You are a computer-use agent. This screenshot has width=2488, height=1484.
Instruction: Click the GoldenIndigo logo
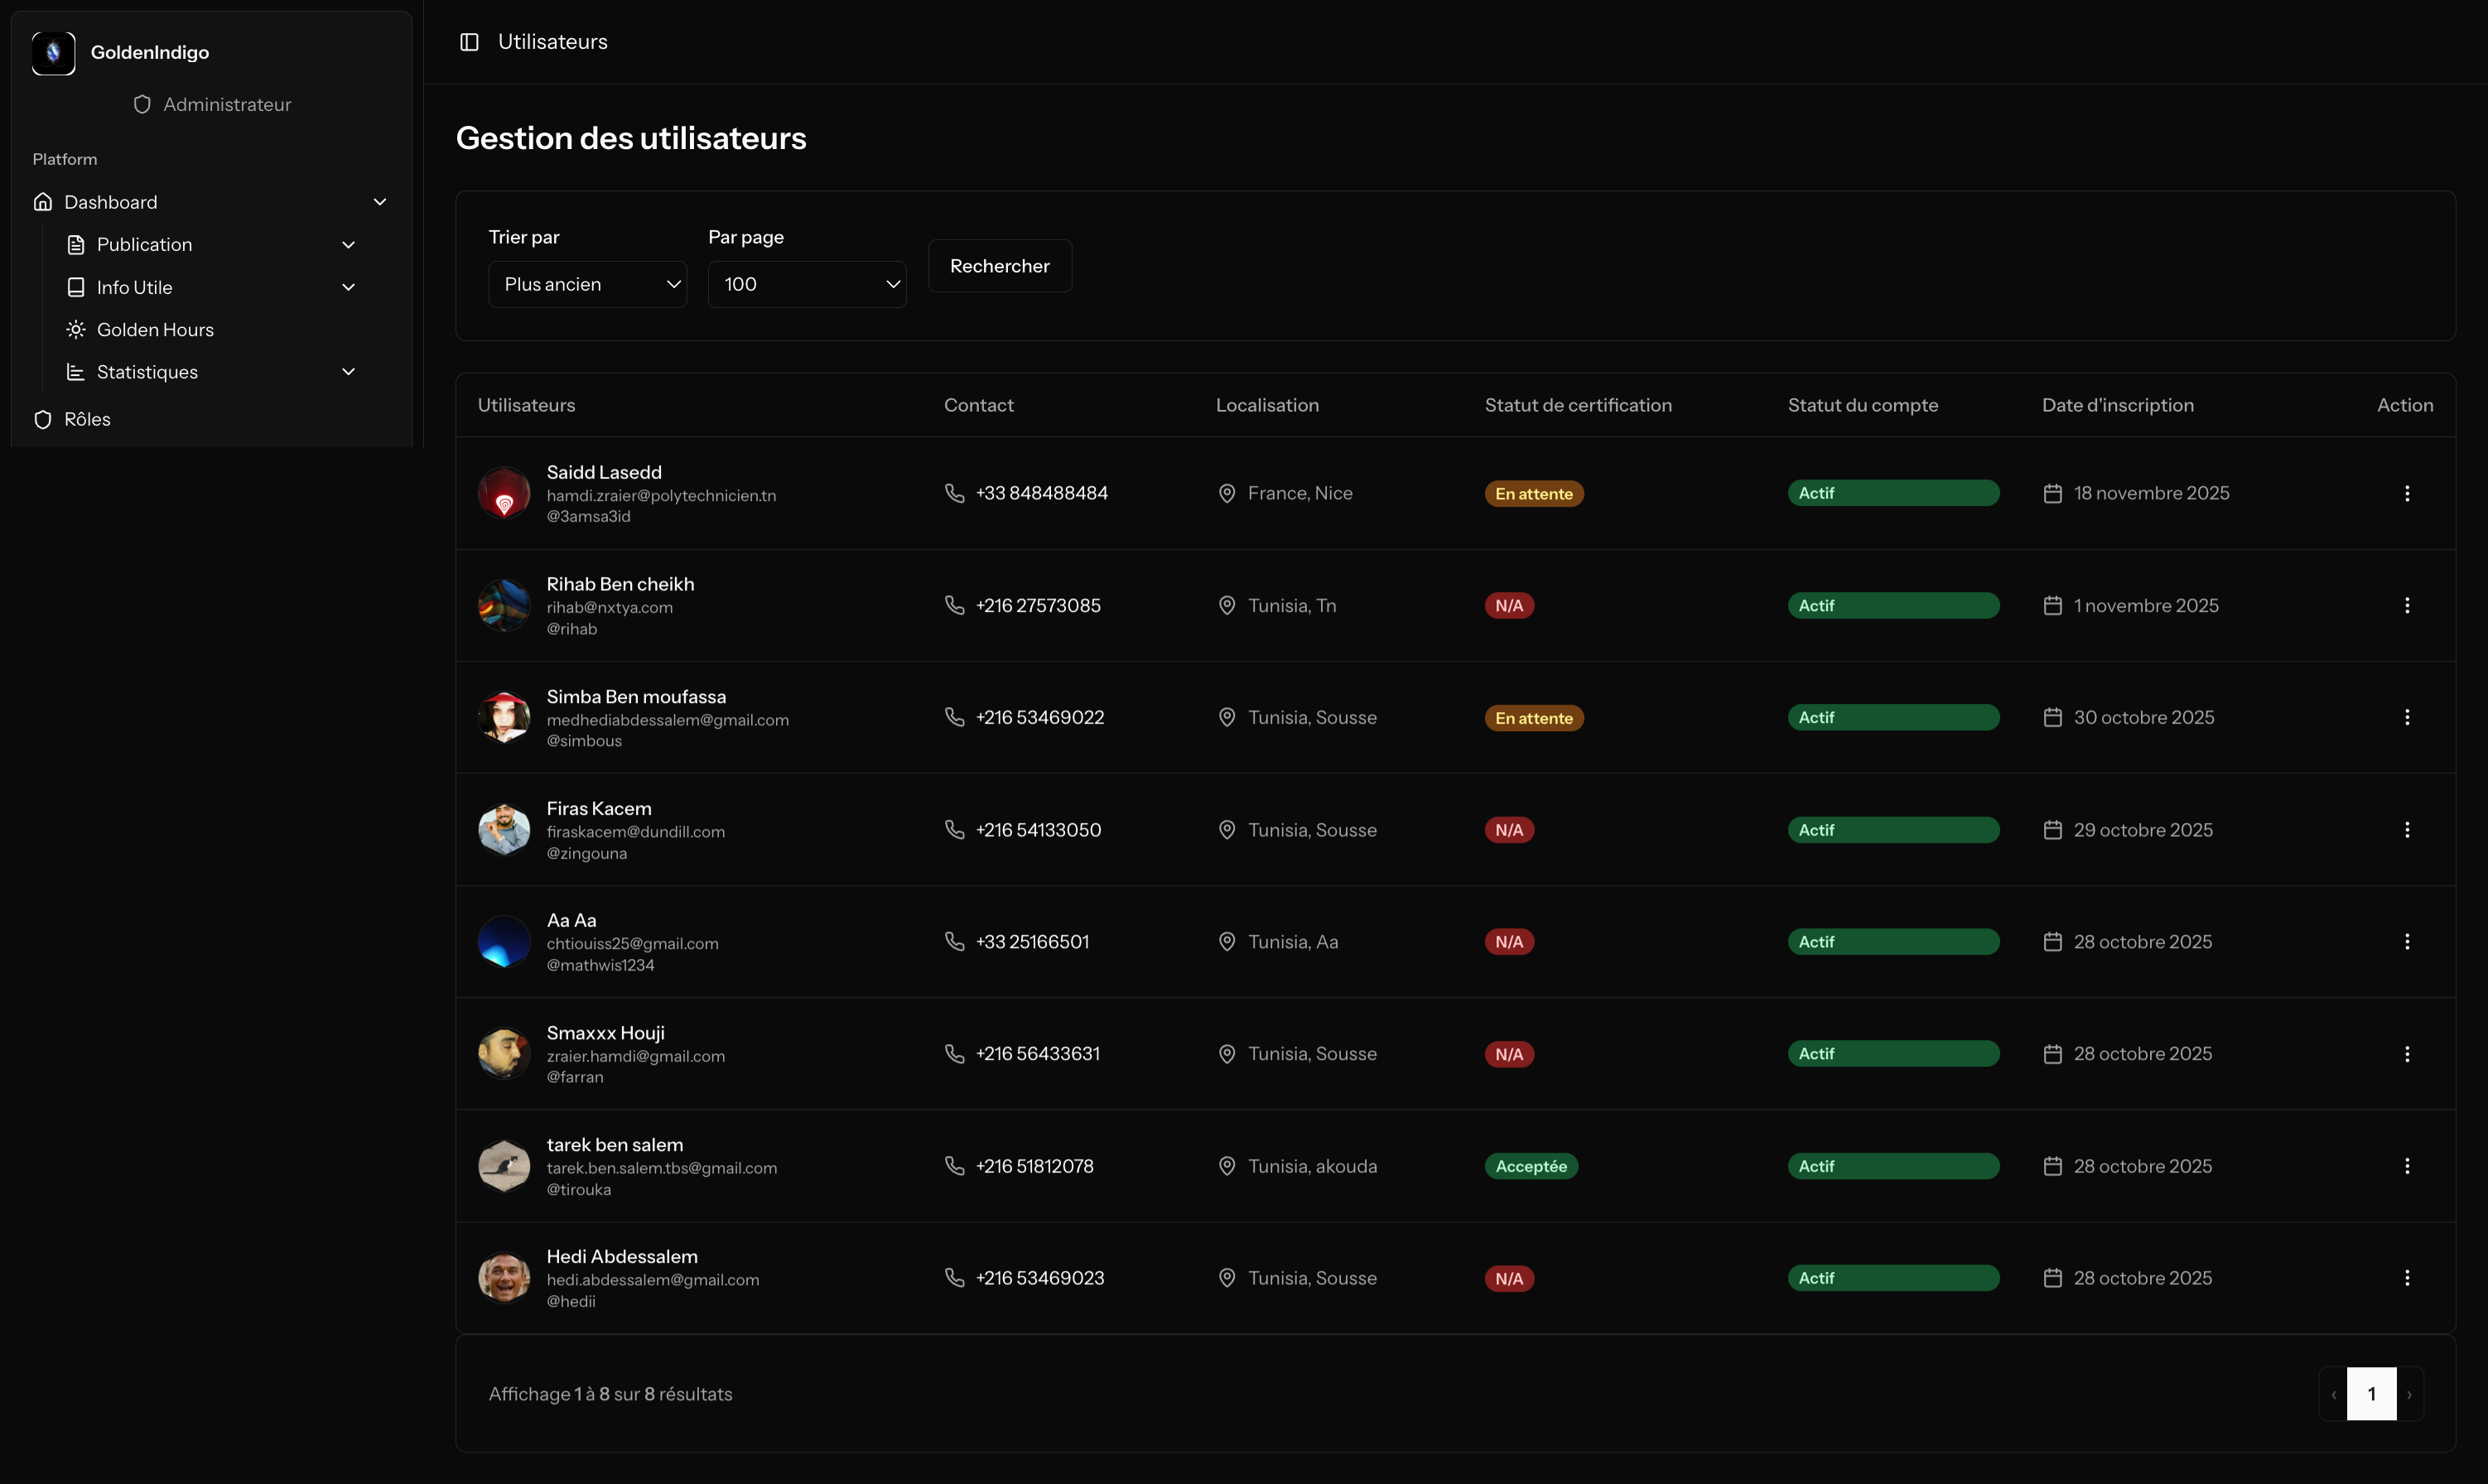53,53
